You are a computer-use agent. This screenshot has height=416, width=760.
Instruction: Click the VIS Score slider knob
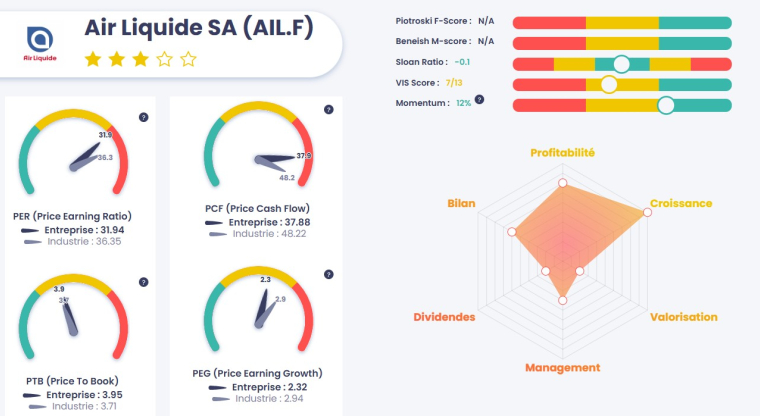click(608, 84)
